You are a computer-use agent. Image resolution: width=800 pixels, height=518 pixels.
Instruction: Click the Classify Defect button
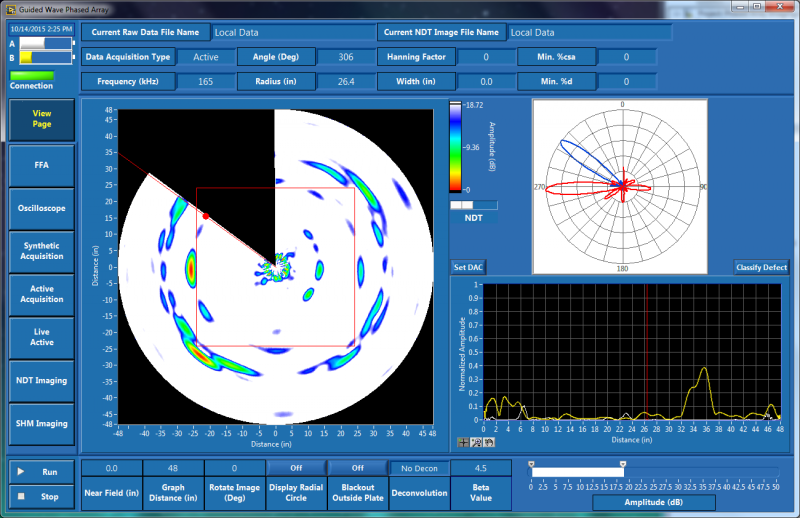(761, 268)
